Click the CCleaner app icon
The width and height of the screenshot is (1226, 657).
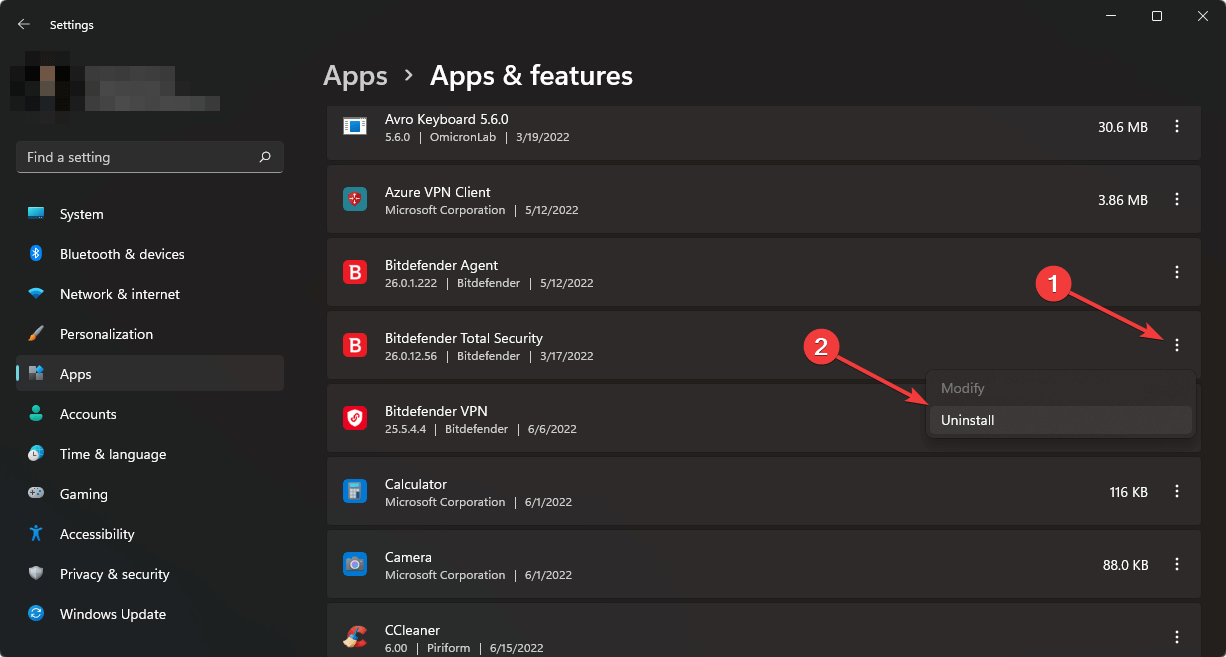(355, 635)
